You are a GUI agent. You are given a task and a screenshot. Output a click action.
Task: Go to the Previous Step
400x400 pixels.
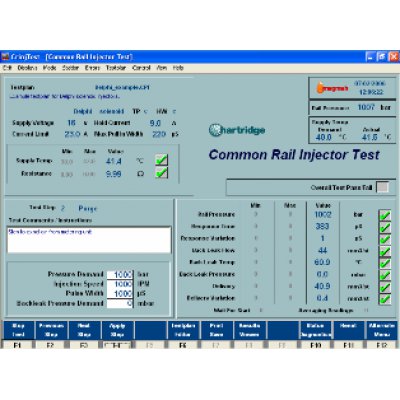pos(51,330)
